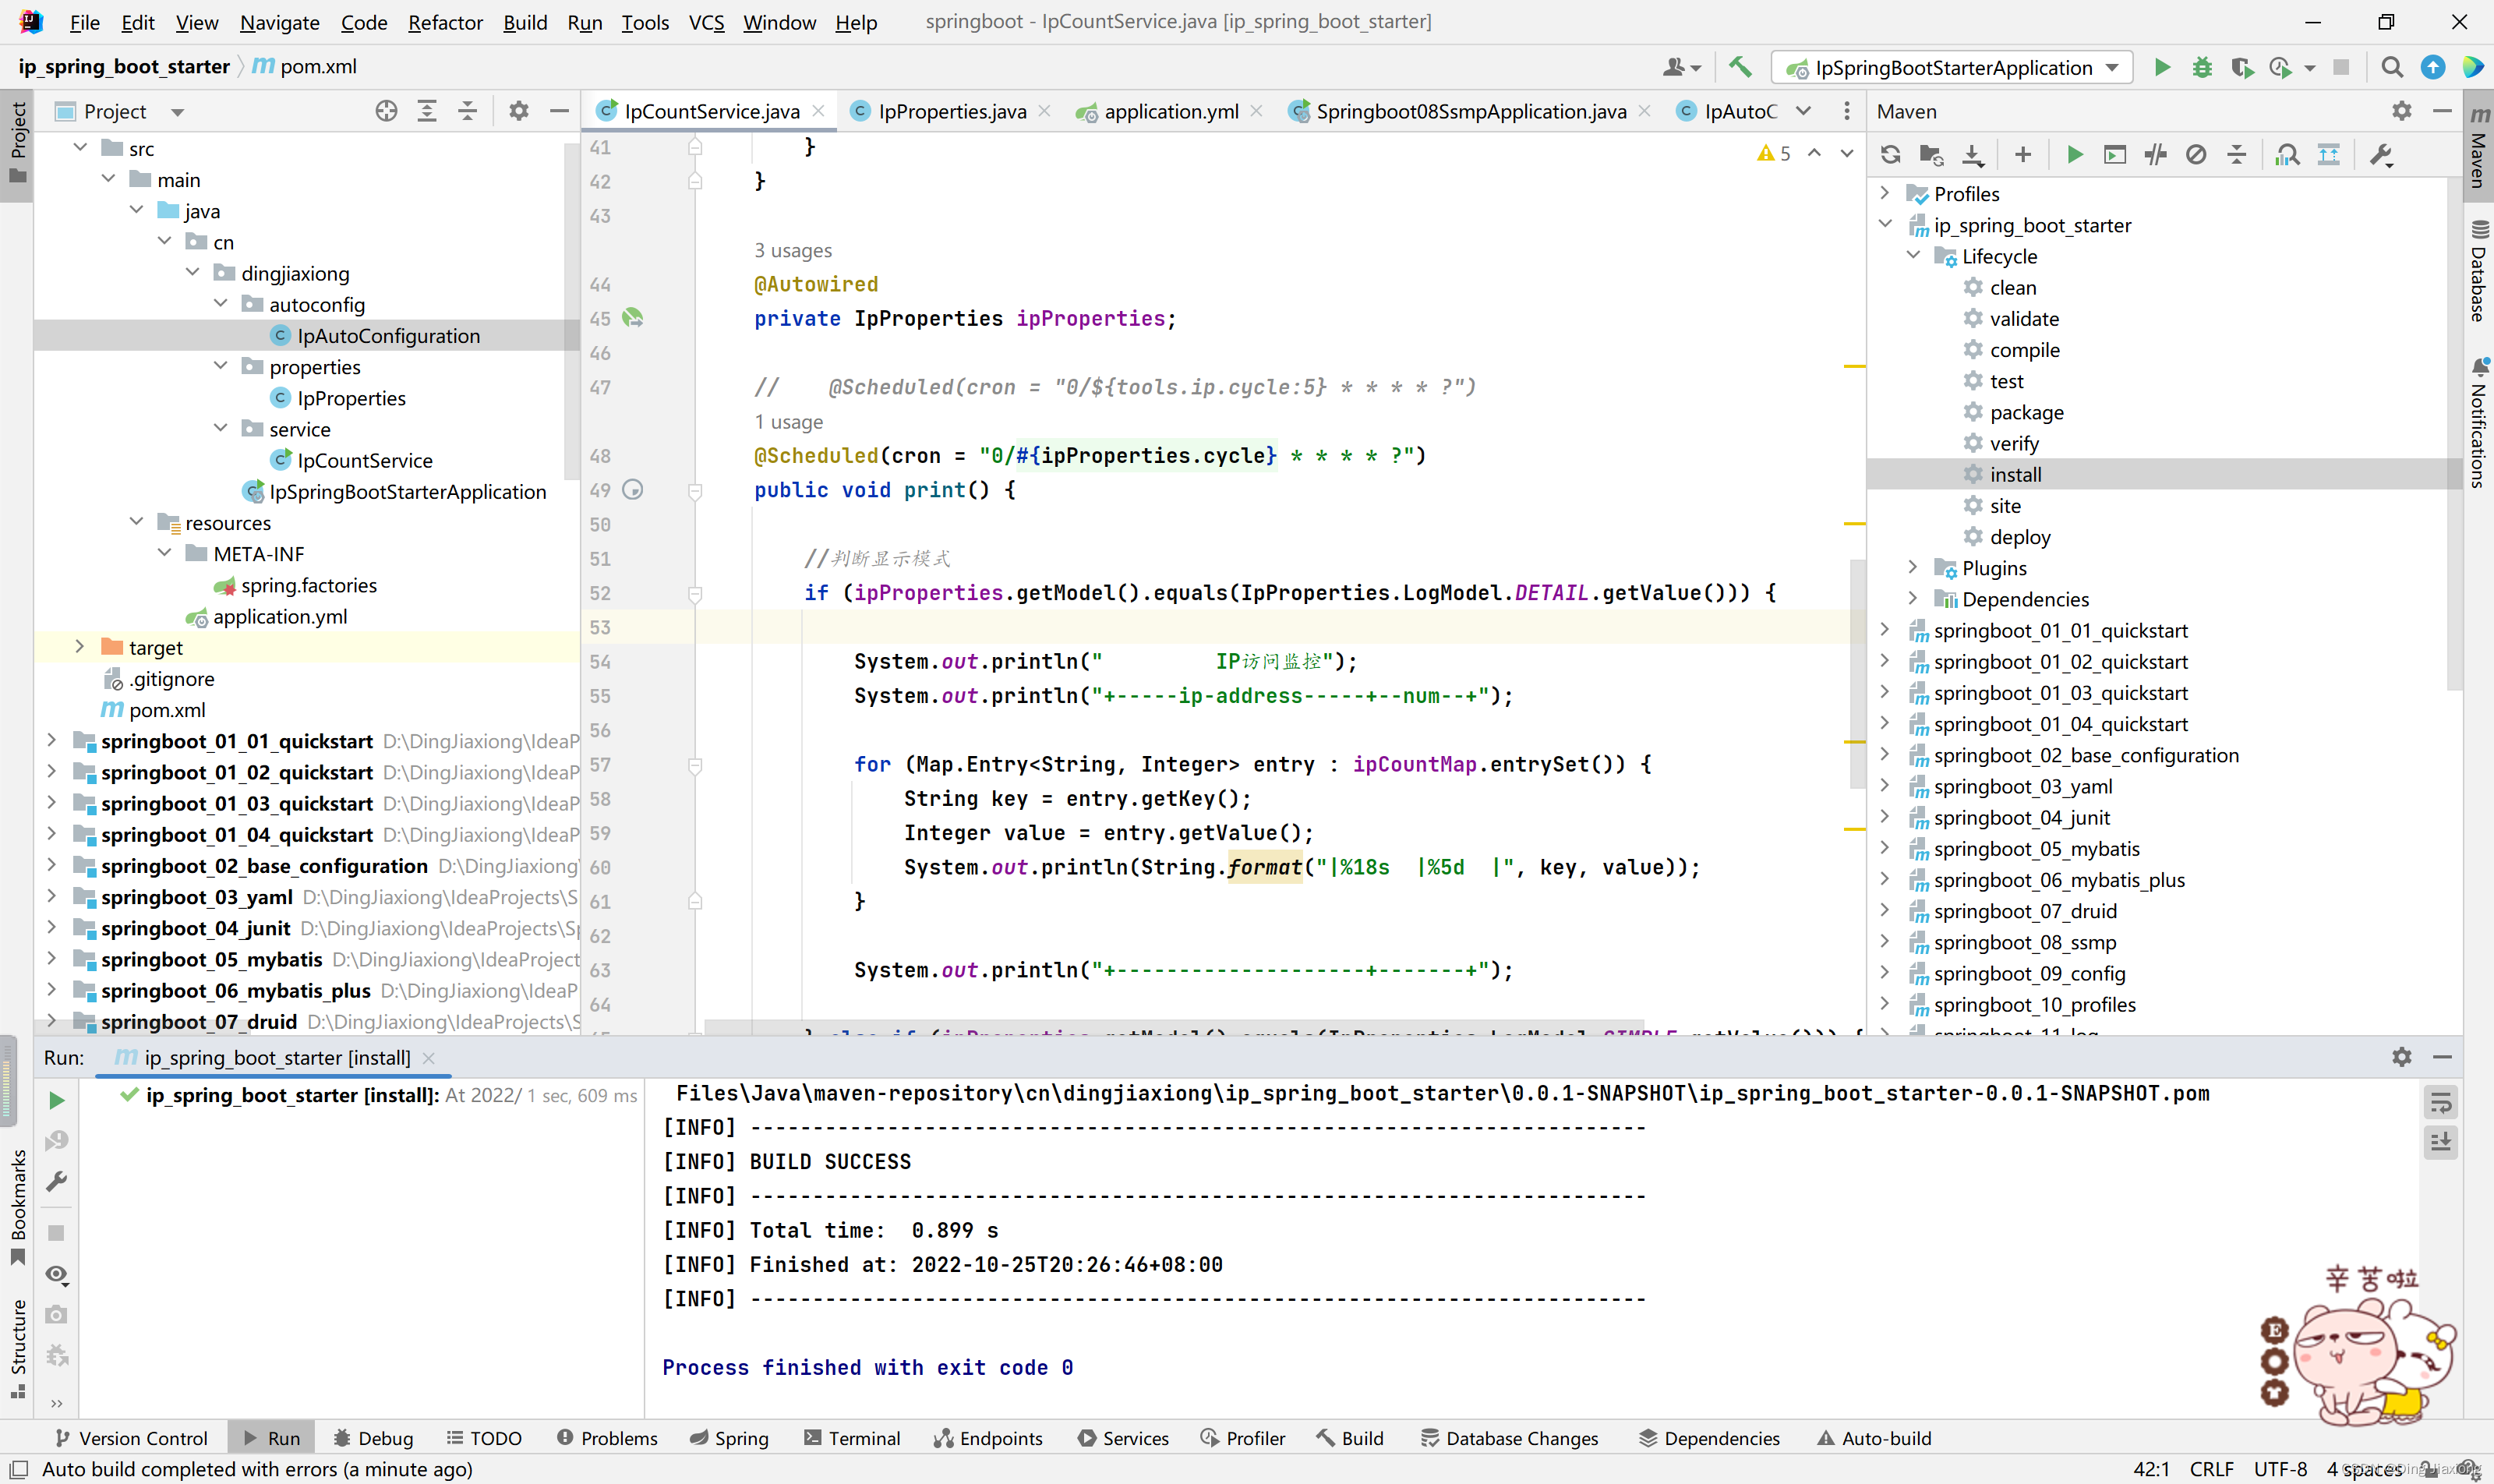Click gutter bean icon on line 45

pyautogui.click(x=633, y=318)
